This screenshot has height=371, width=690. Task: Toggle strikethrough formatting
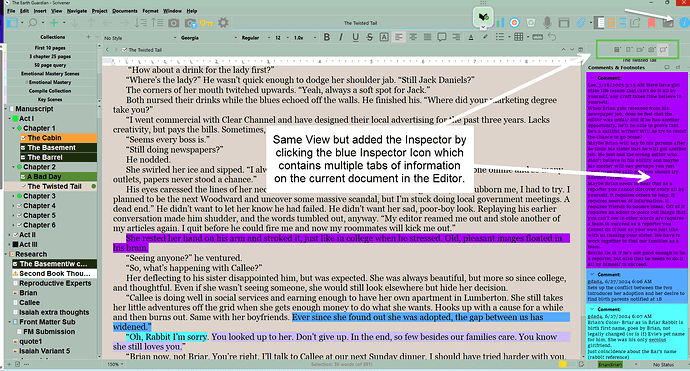point(370,37)
